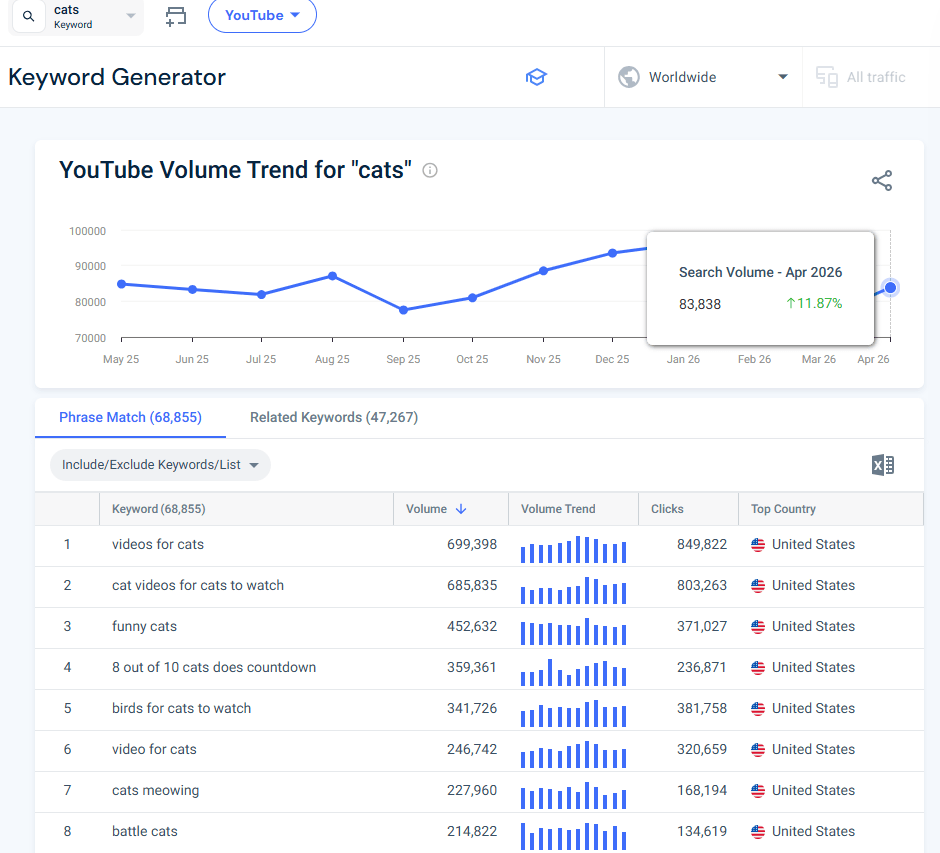Switch to Phrase Match tab
940x853 pixels.
click(130, 417)
